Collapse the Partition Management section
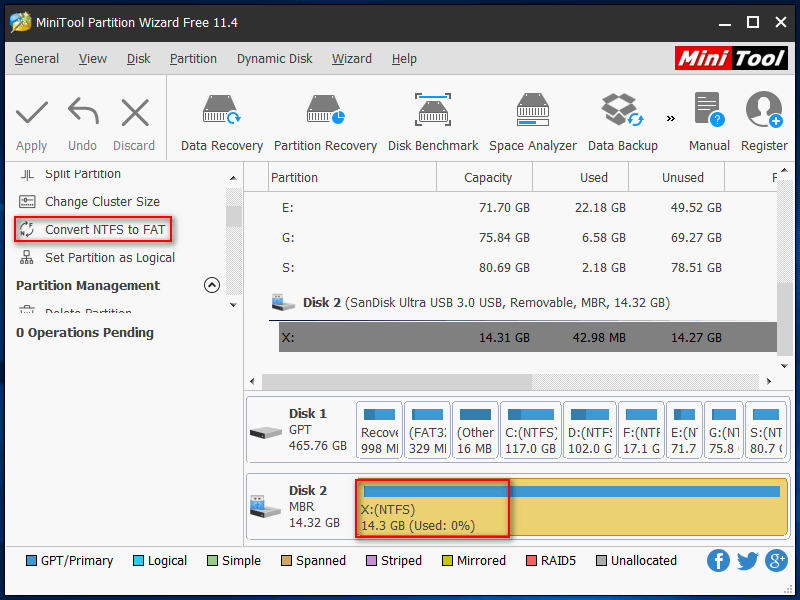 tap(212, 285)
